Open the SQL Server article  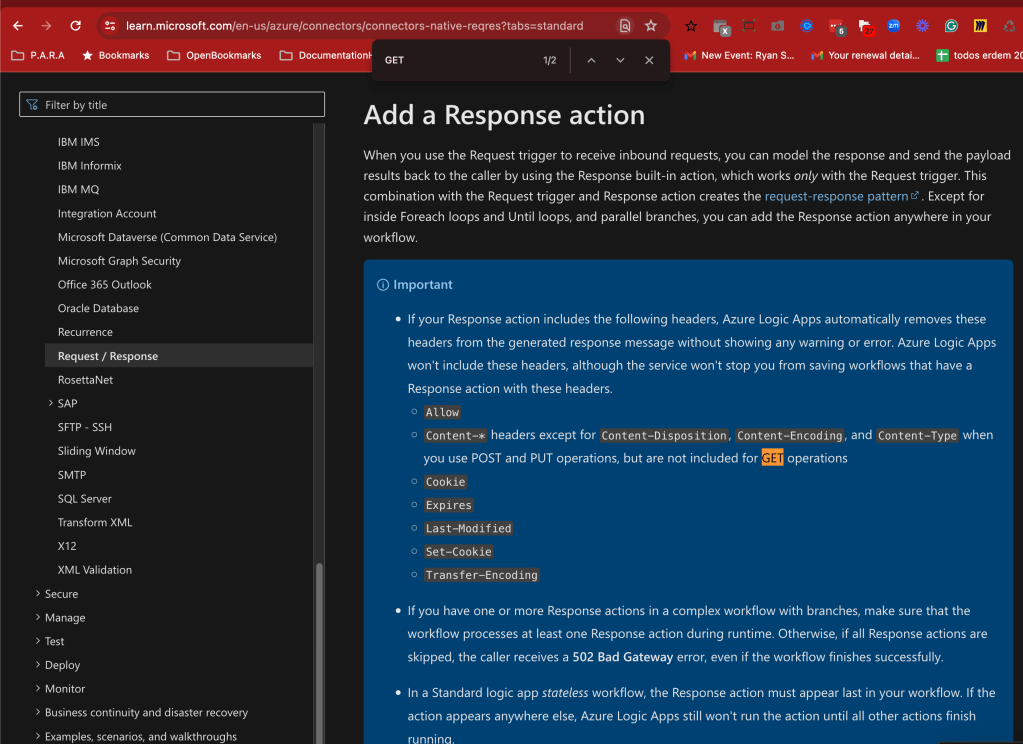point(84,499)
